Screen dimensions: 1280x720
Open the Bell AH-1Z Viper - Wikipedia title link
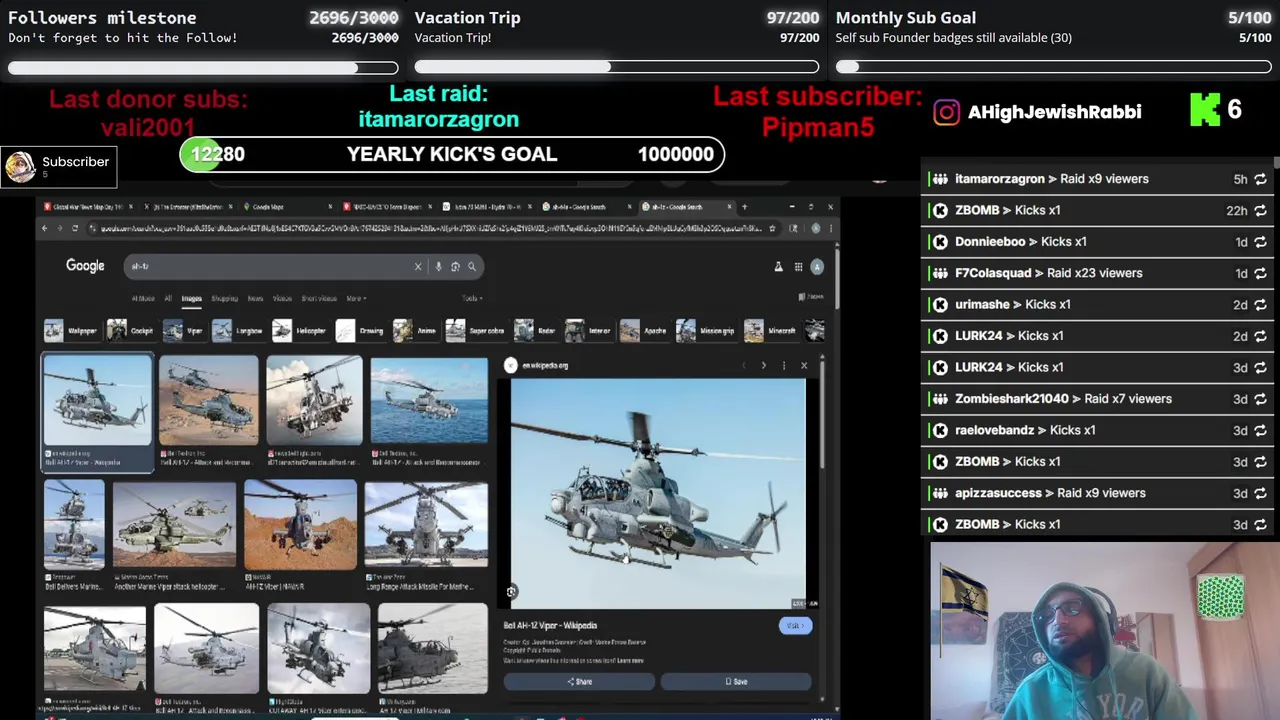(x=550, y=626)
